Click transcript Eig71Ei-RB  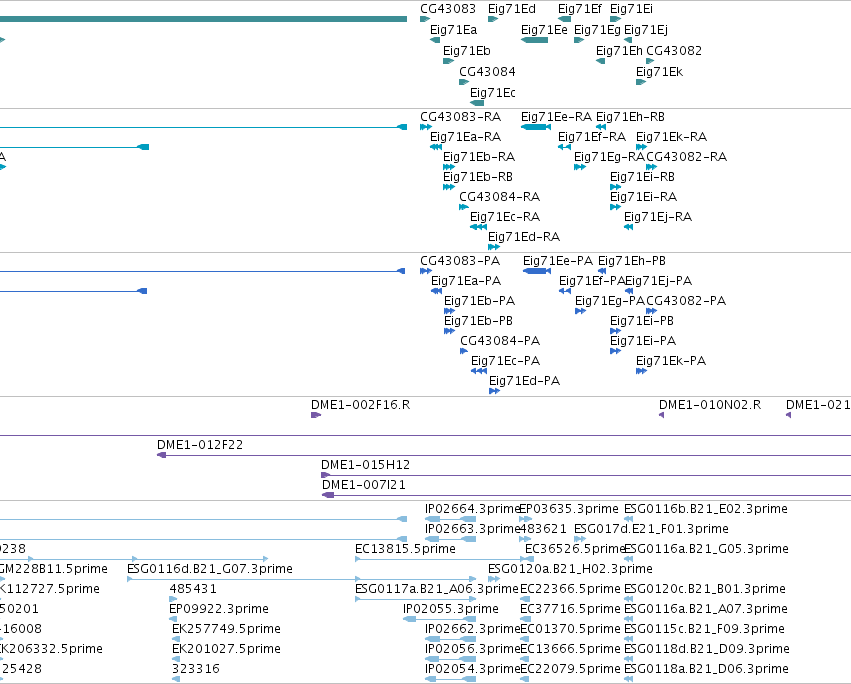tap(643, 177)
